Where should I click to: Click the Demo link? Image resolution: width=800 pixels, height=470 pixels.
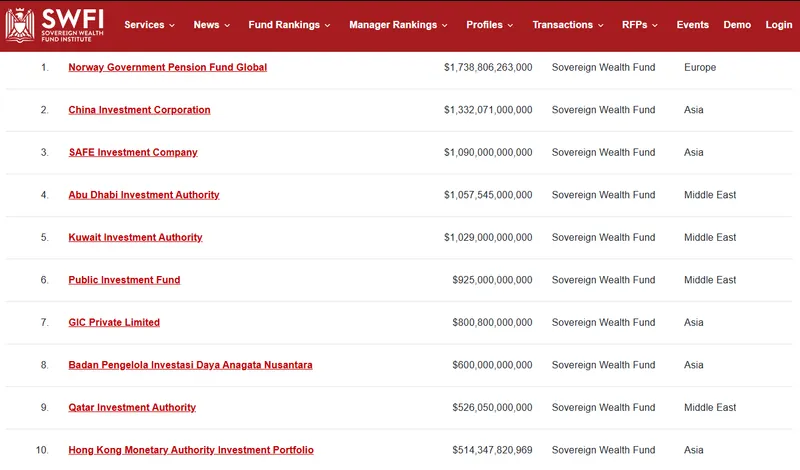tap(737, 24)
